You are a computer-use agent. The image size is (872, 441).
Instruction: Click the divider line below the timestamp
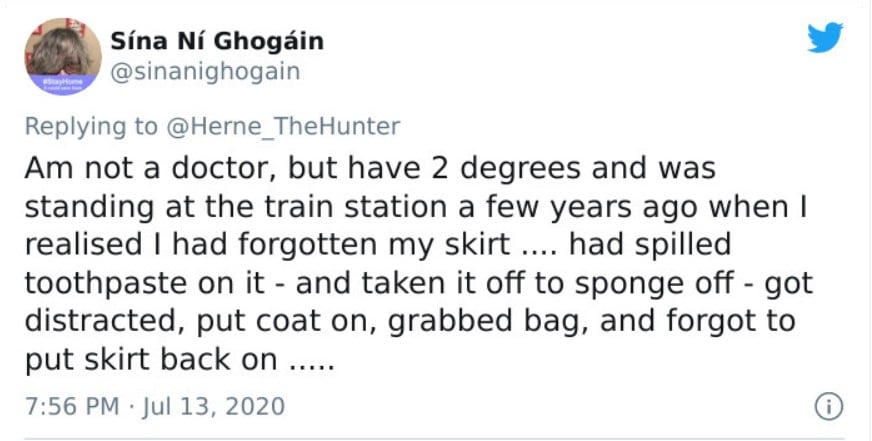[x=434, y=439]
